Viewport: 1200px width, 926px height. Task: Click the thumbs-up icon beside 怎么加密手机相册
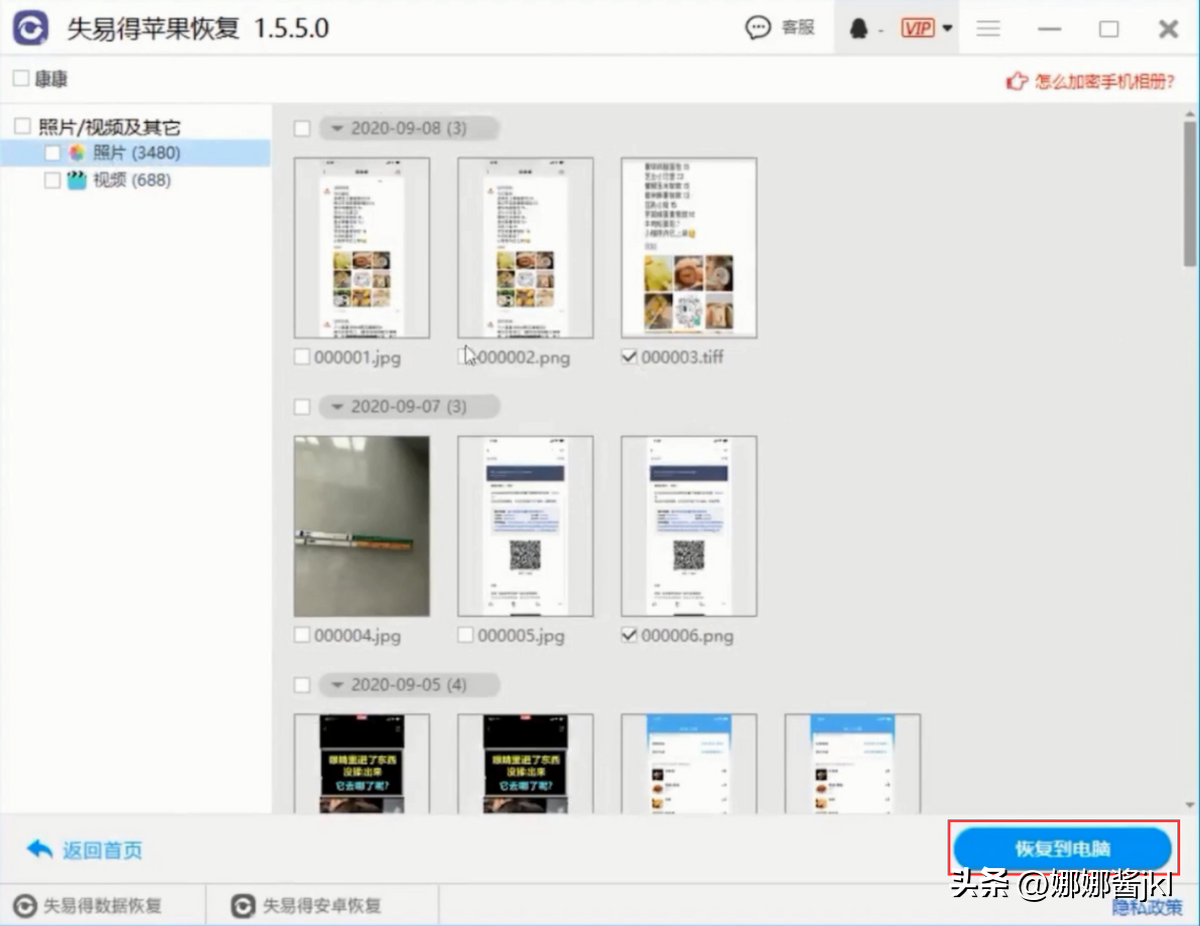pyautogui.click(x=1017, y=81)
